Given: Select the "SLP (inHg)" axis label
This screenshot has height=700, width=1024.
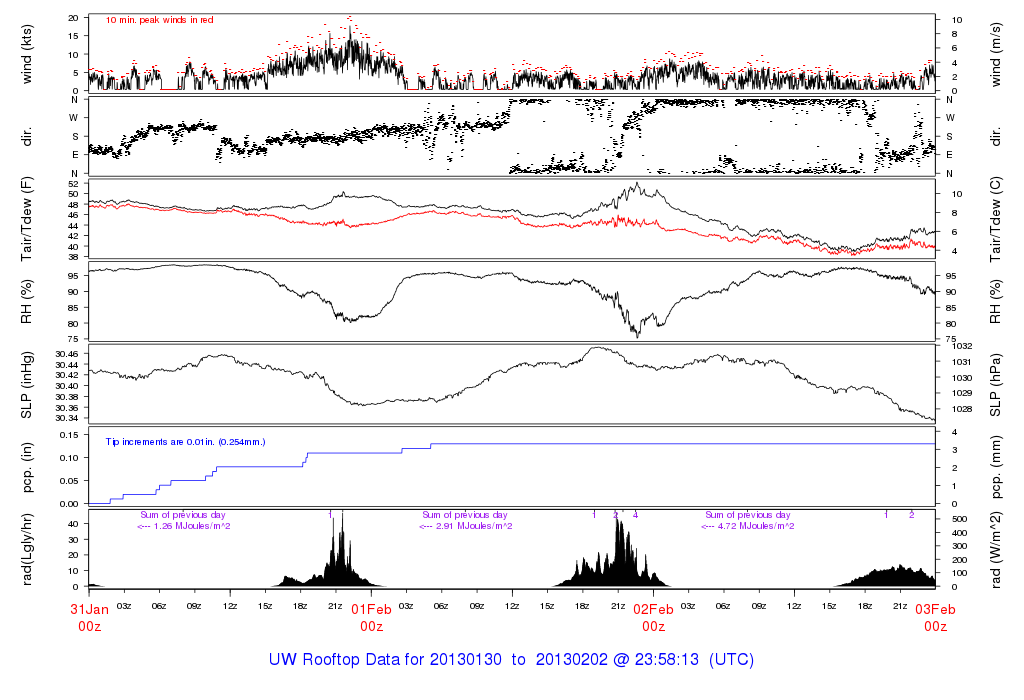Looking at the screenshot, I should tap(27, 385).
